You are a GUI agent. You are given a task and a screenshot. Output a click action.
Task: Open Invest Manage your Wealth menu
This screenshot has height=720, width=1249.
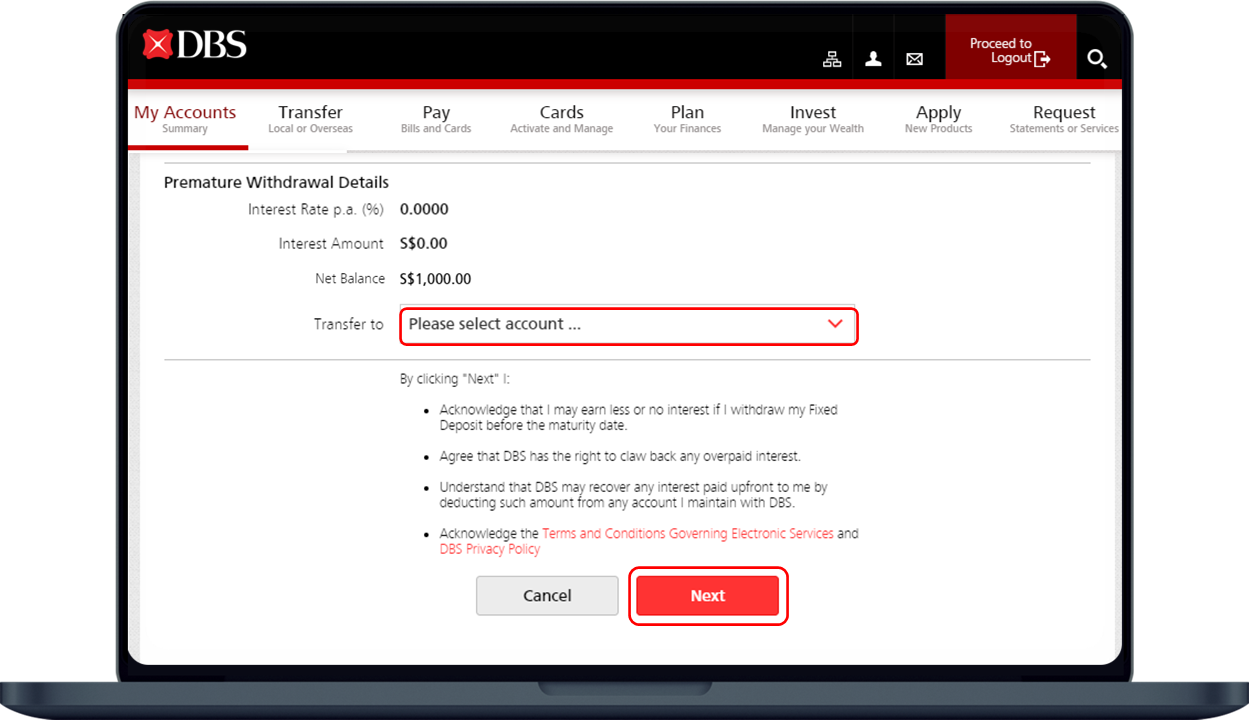(812, 119)
